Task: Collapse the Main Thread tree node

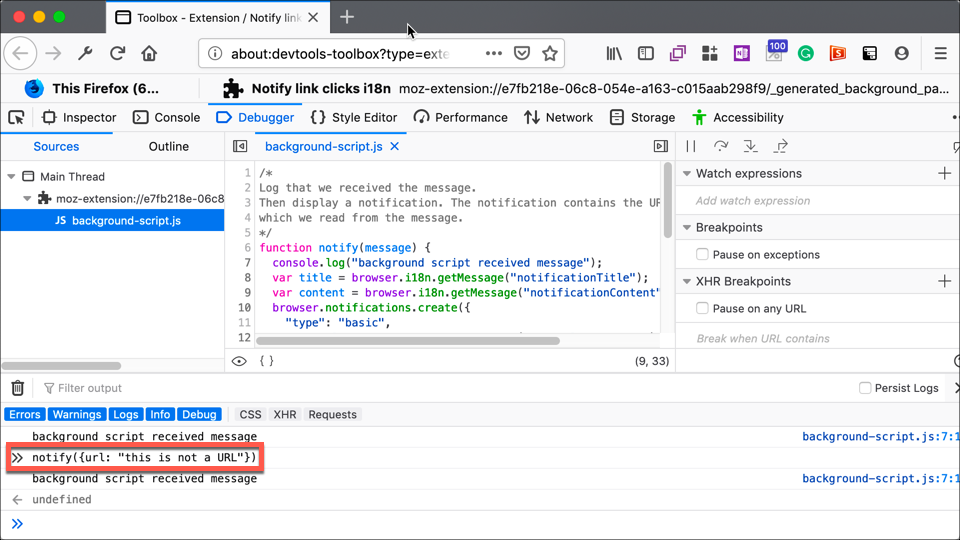Action: pyautogui.click(x=12, y=177)
